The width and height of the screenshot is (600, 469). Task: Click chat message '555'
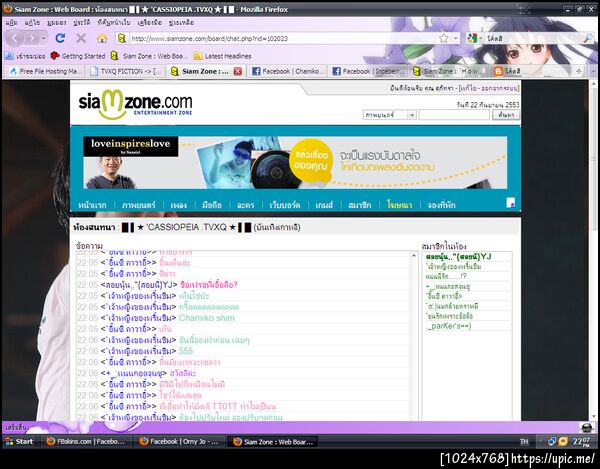click(x=186, y=351)
